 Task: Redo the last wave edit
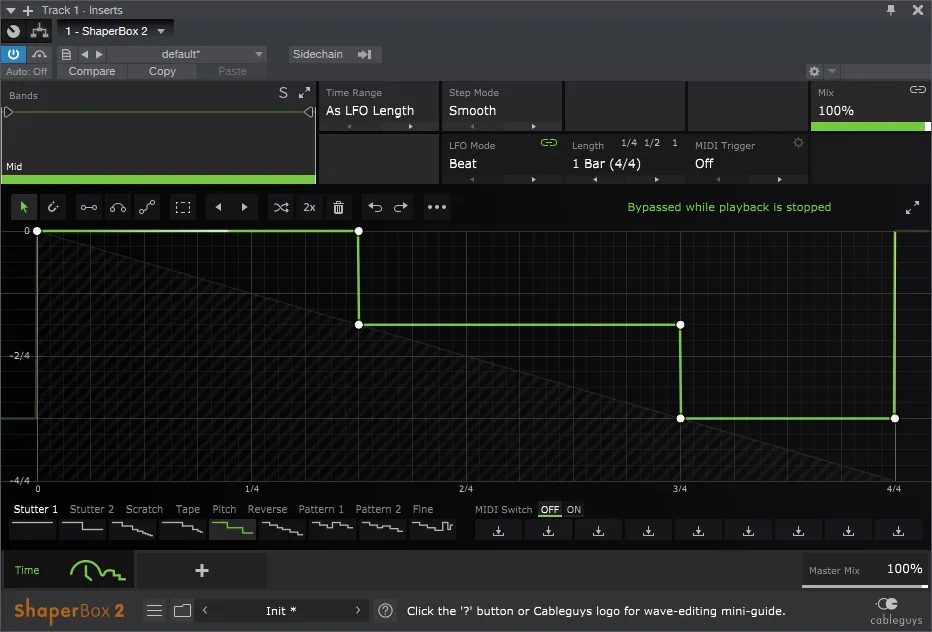click(x=401, y=207)
